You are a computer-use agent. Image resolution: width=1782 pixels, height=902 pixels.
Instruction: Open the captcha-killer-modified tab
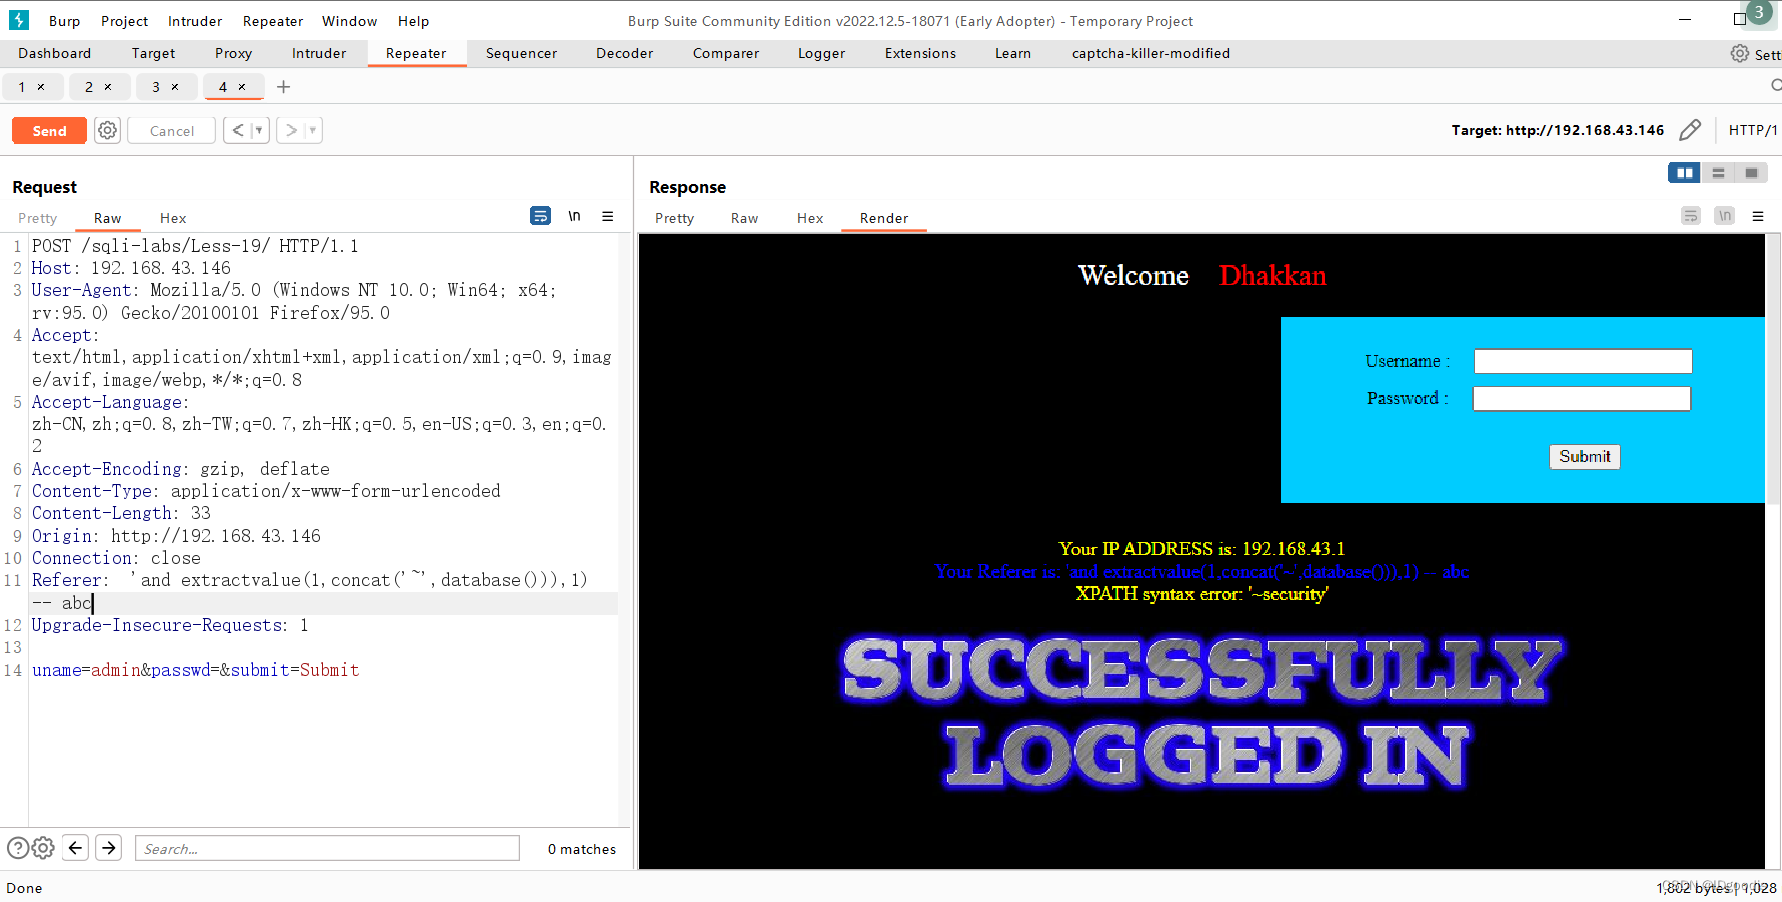pos(1150,53)
